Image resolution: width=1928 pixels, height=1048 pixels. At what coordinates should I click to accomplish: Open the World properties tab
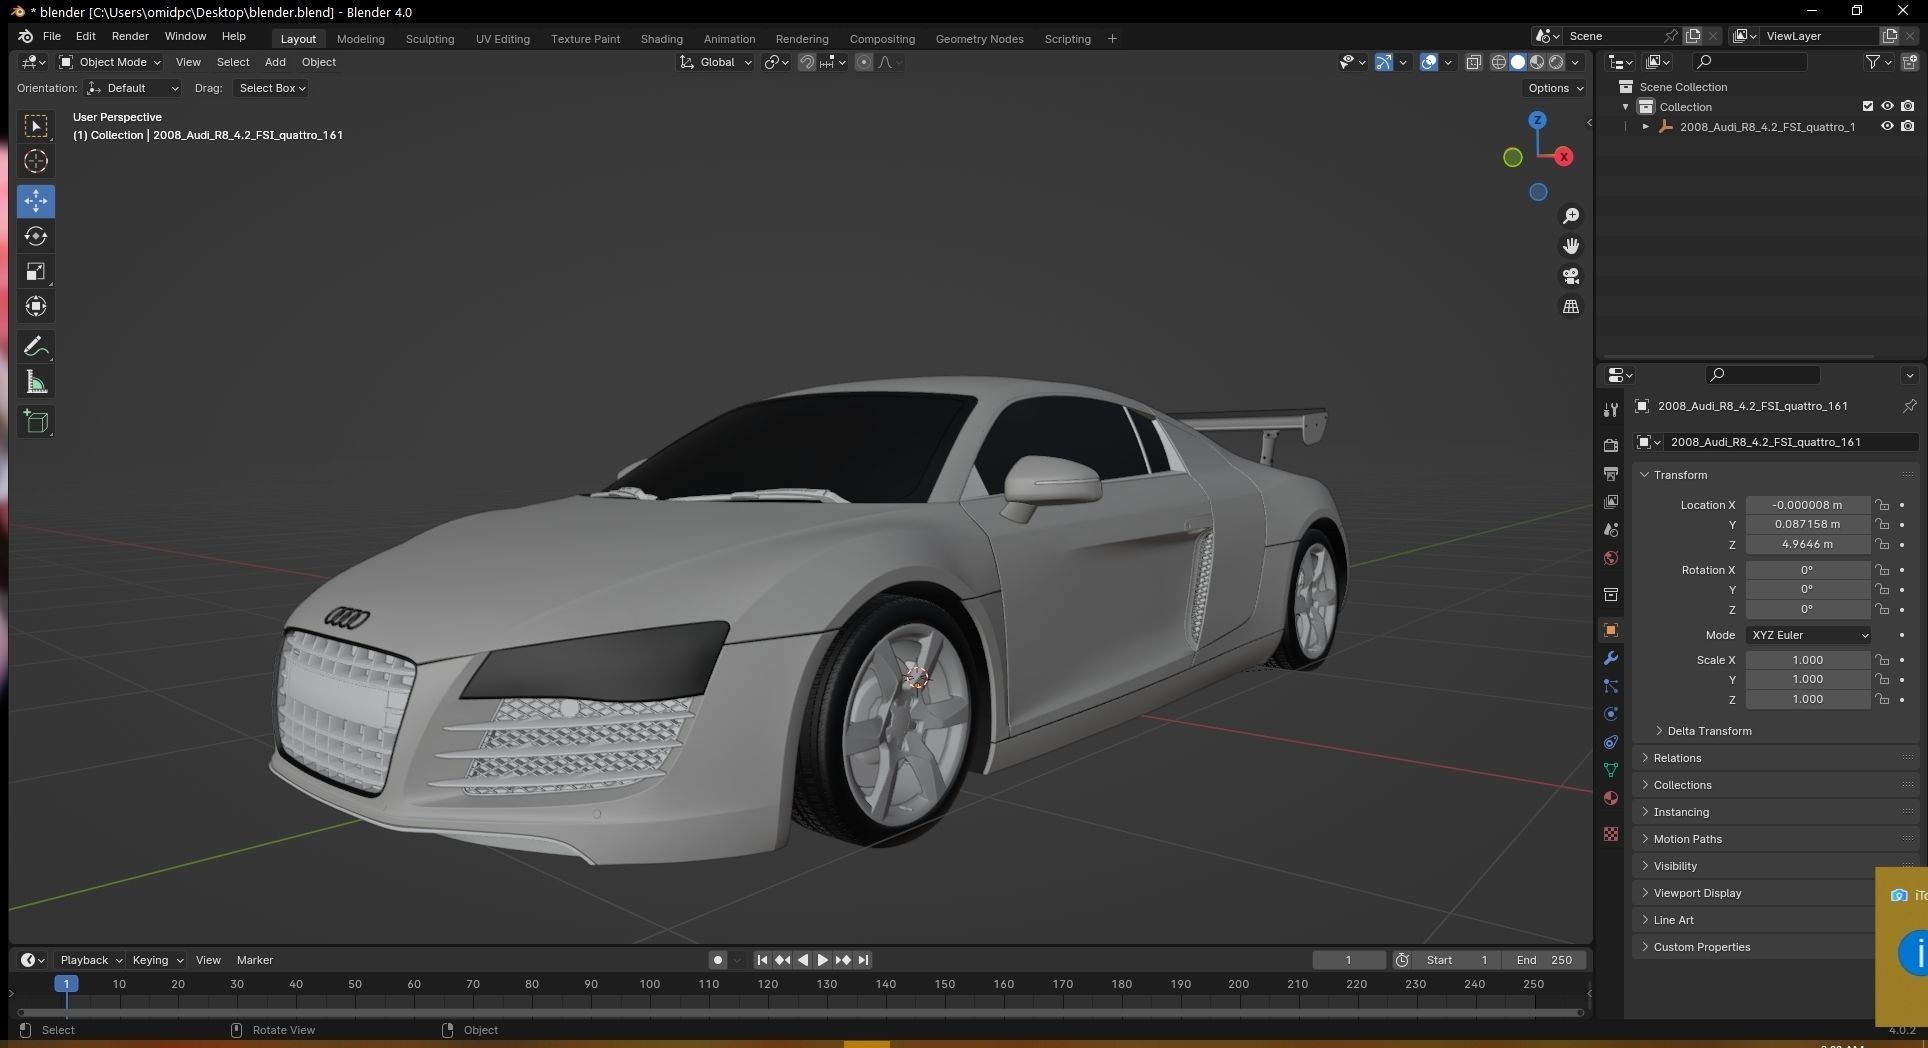click(x=1611, y=558)
